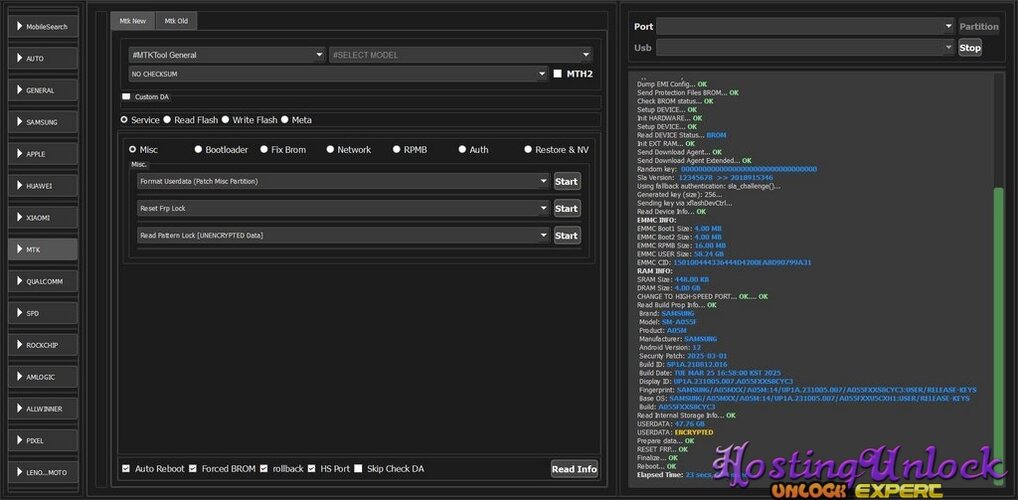The width and height of the screenshot is (1018, 500).
Task: Open the SPD sidebar section
Action: (43, 313)
